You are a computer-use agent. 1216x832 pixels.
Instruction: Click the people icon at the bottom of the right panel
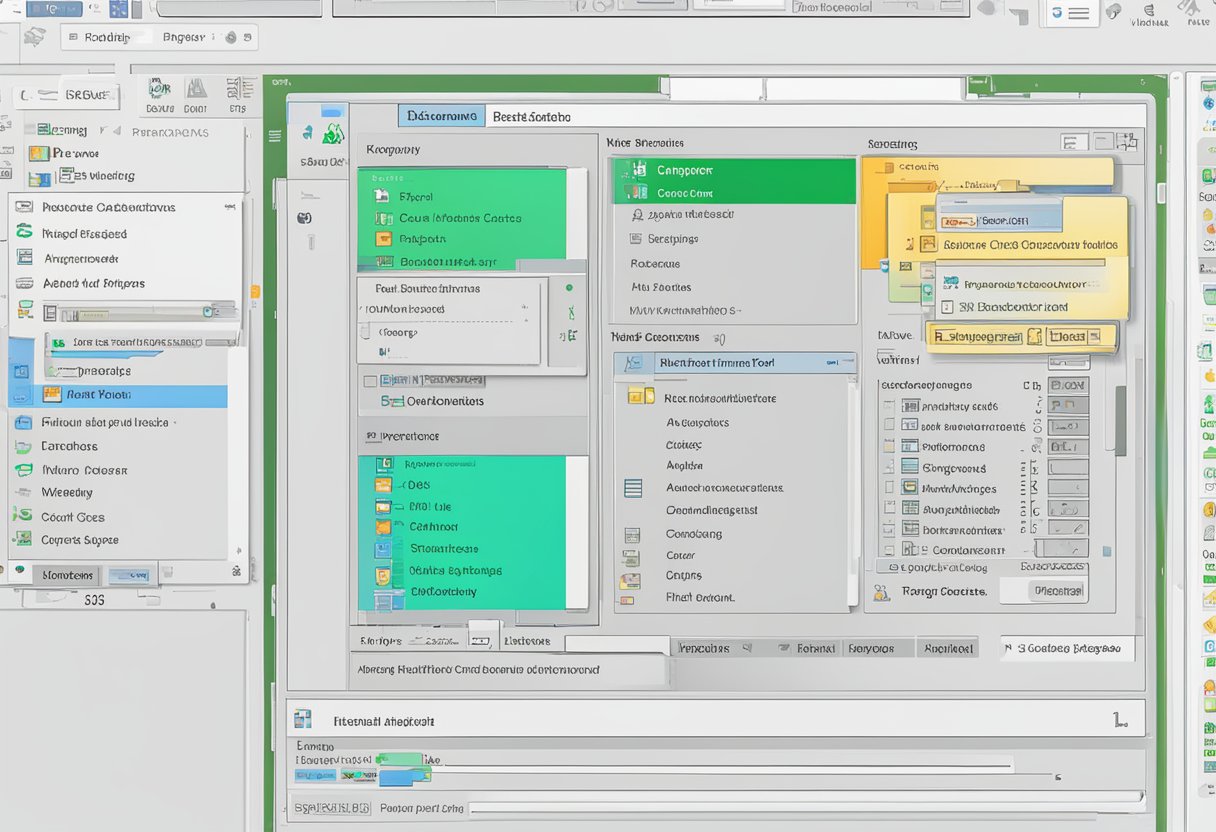tap(881, 592)
